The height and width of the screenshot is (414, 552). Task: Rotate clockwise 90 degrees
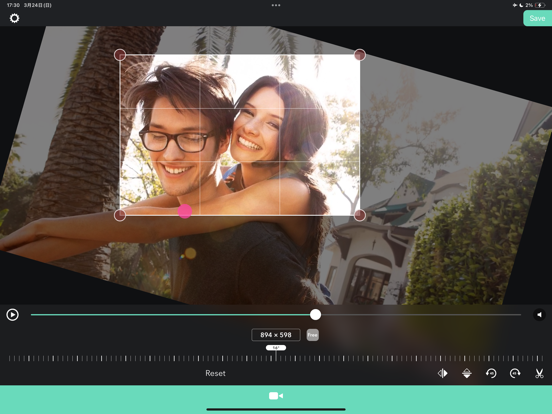(515, 373)
